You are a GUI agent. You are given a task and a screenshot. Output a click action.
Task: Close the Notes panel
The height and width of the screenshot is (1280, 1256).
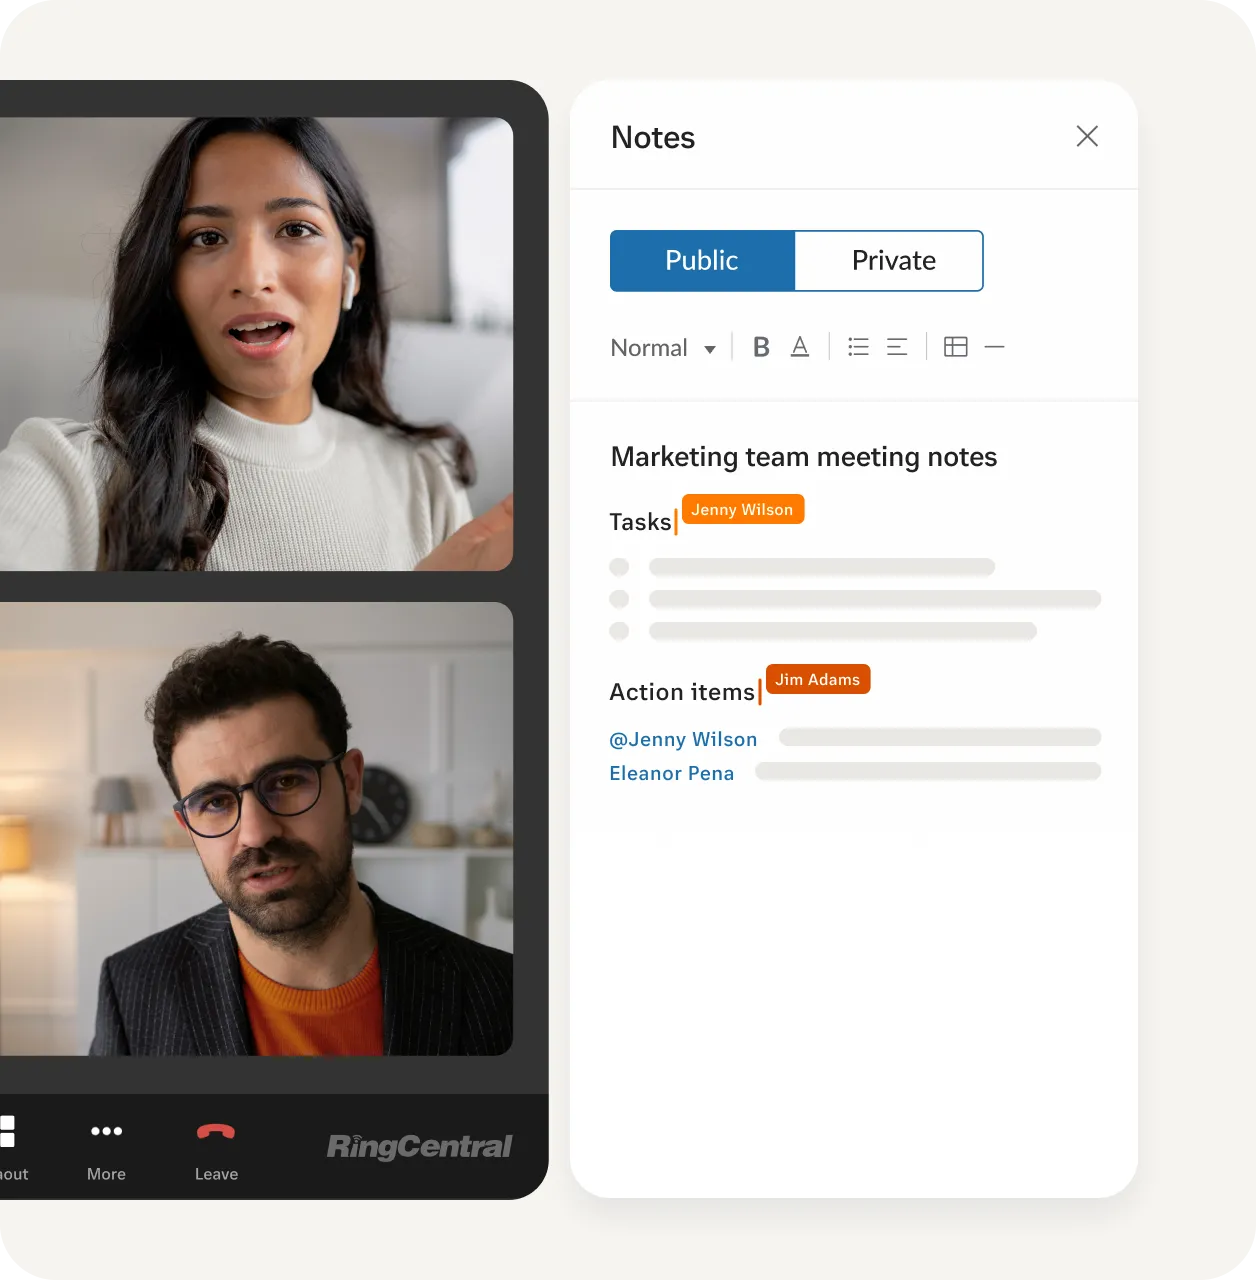(x=1087, y=136)
